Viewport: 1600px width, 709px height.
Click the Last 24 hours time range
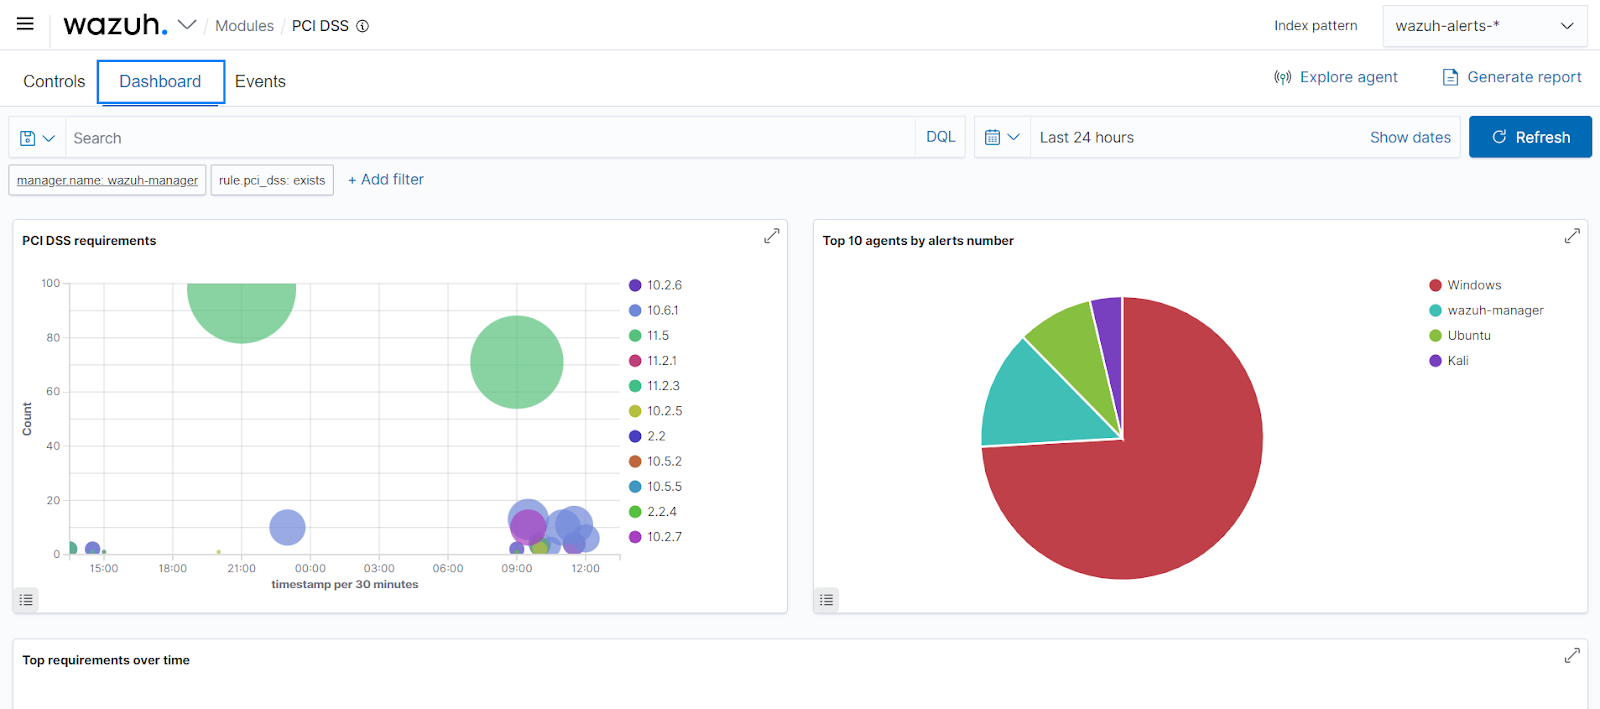click(1087, 138)
